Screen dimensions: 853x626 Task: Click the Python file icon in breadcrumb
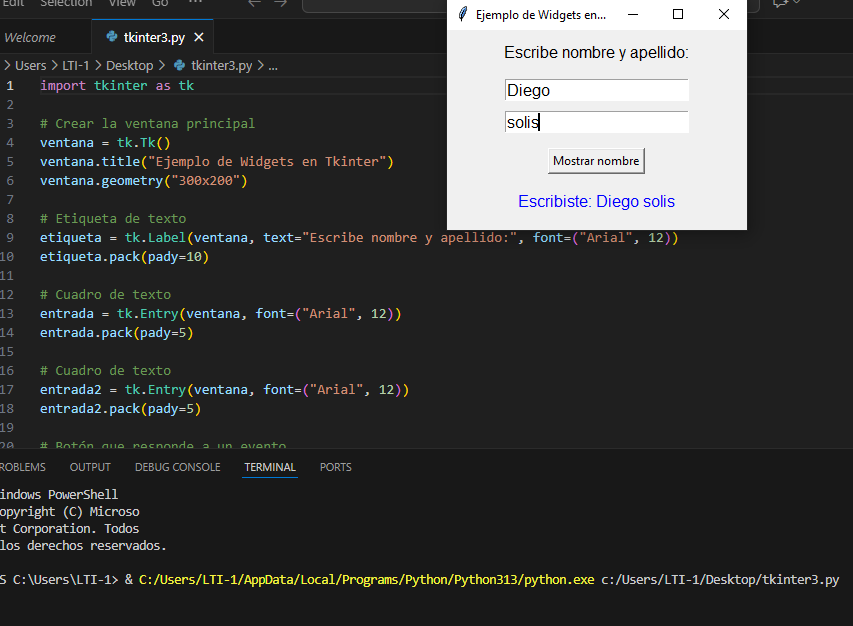point(180,65)
